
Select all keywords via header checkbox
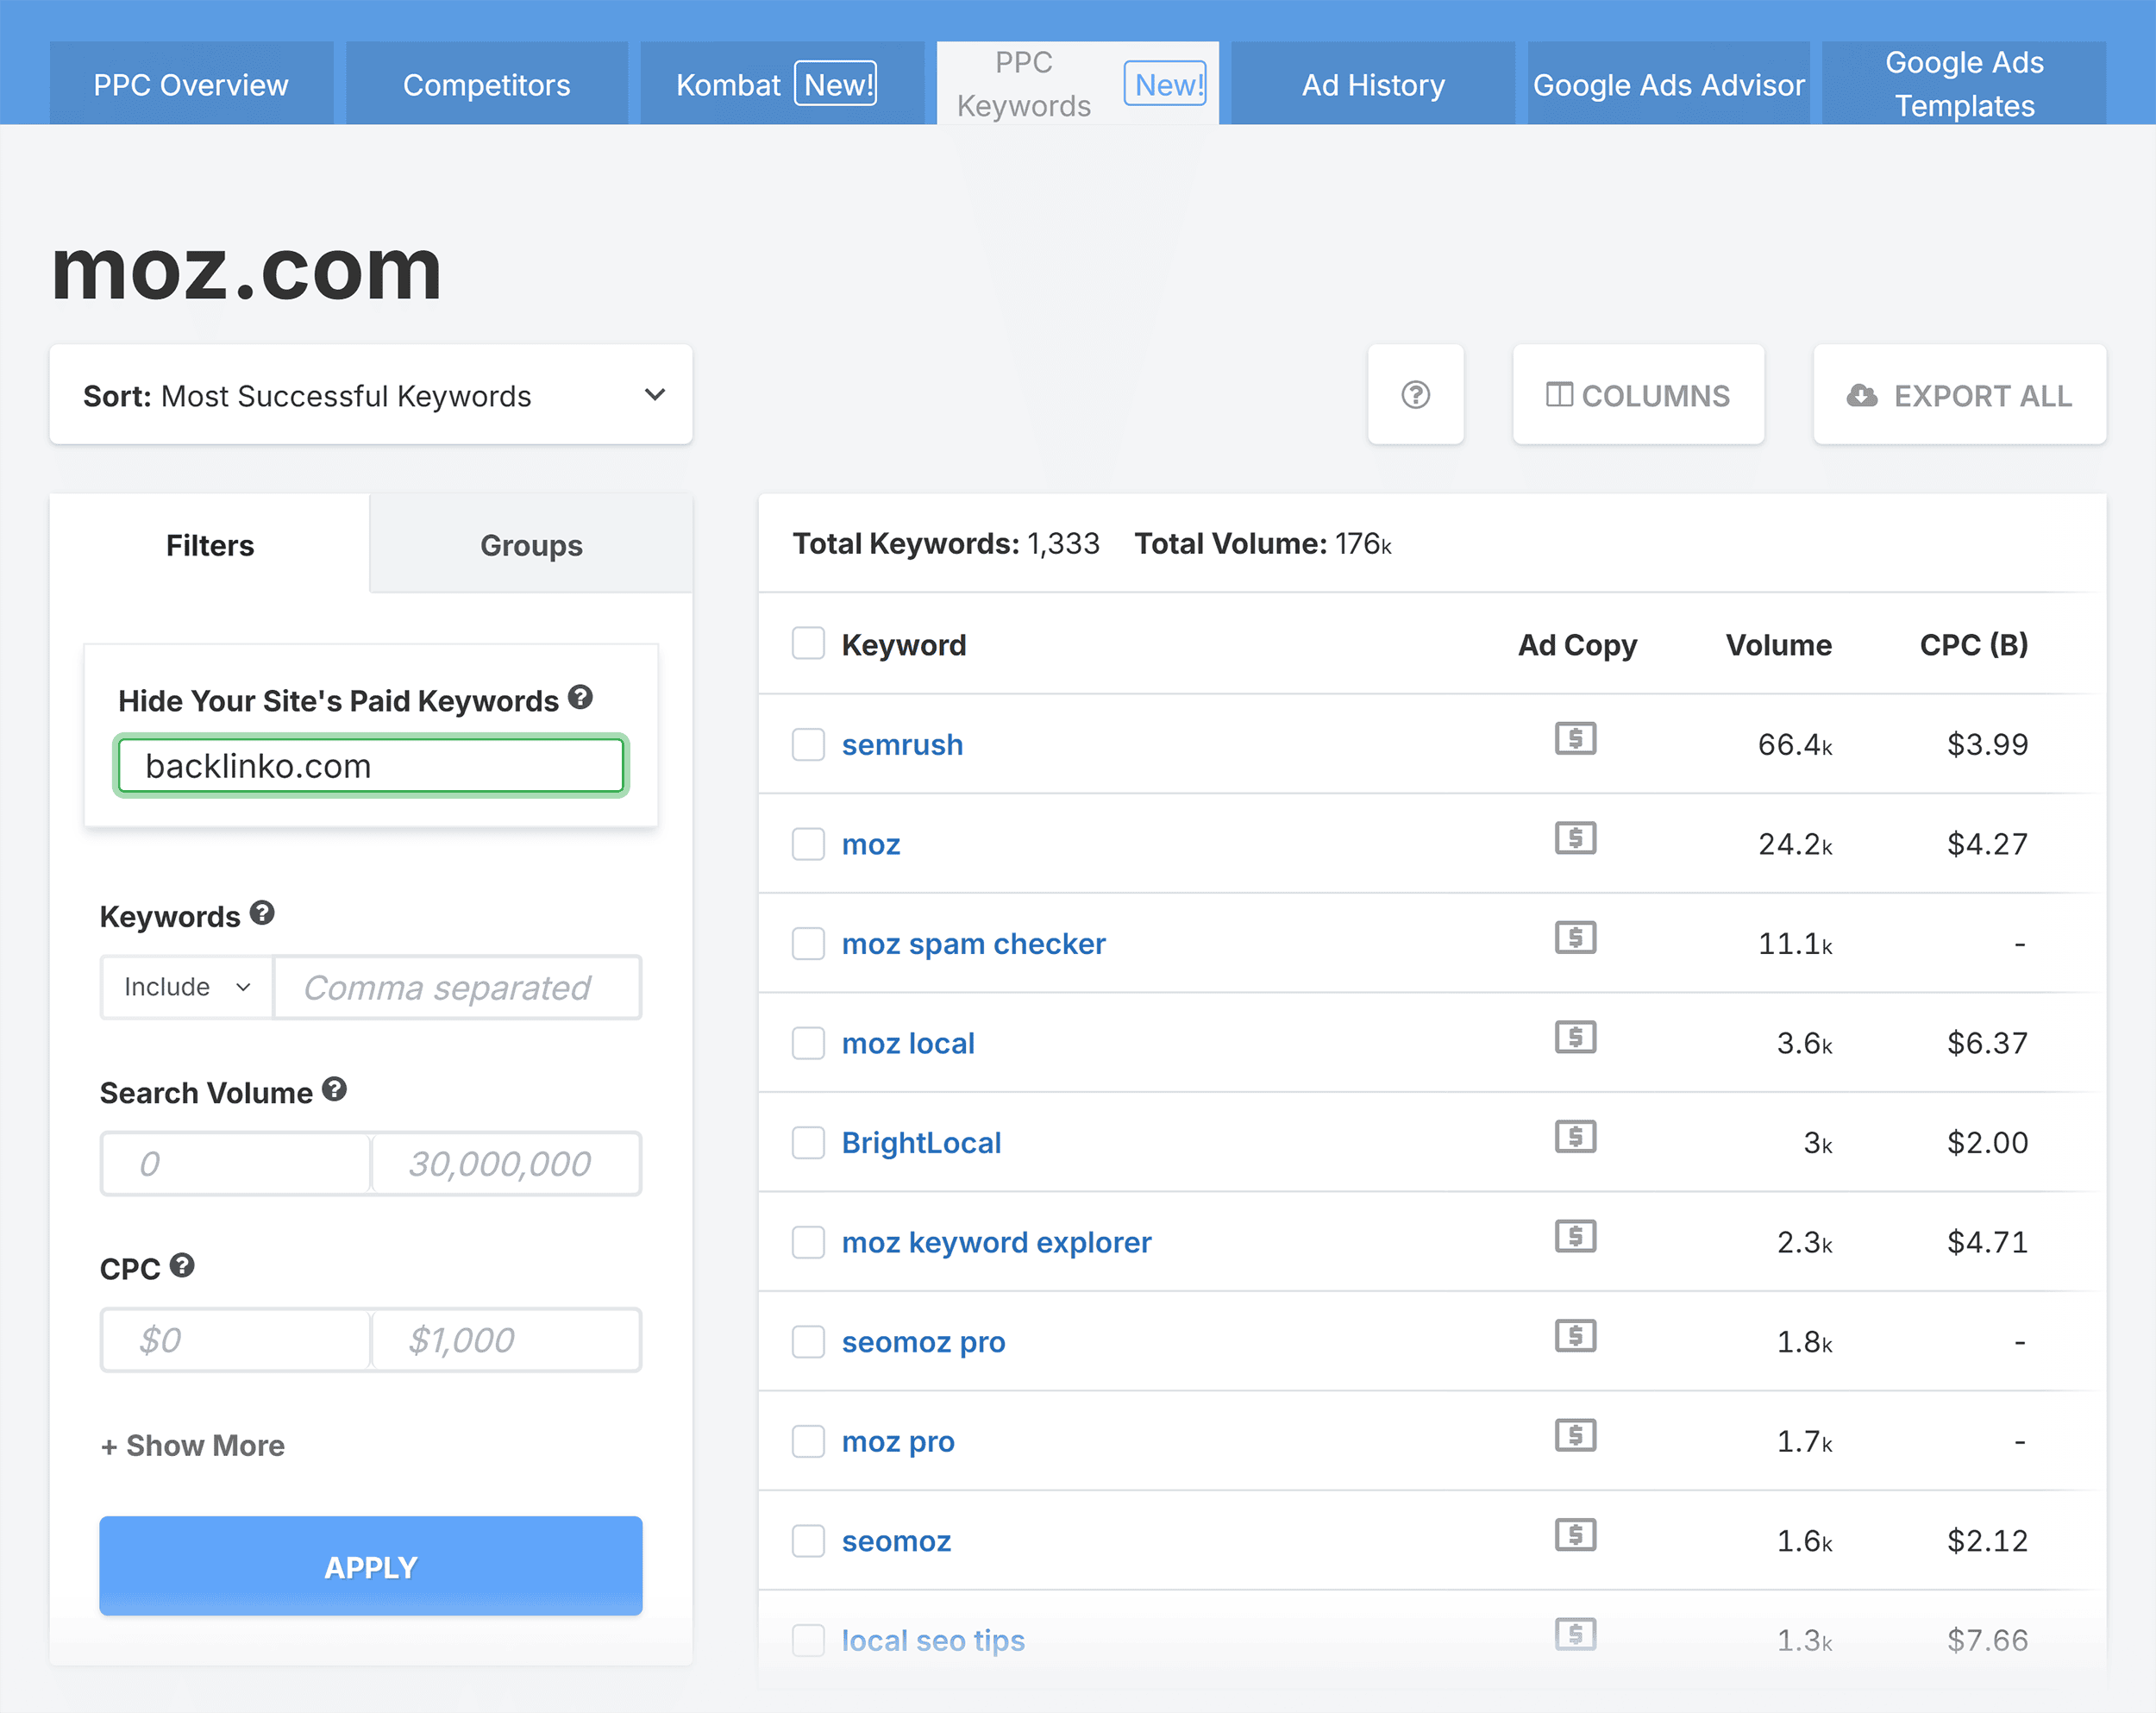coord(808,643)
